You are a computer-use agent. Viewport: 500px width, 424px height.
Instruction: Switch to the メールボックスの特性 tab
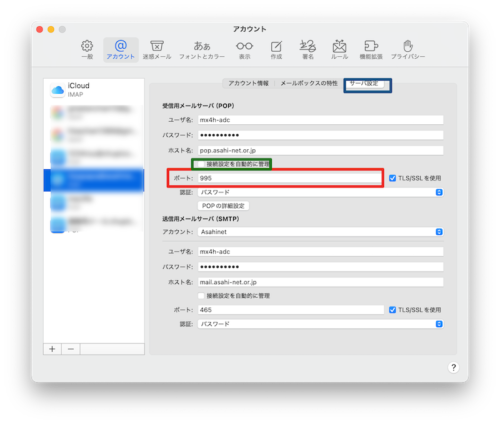(x=309, y=83)
